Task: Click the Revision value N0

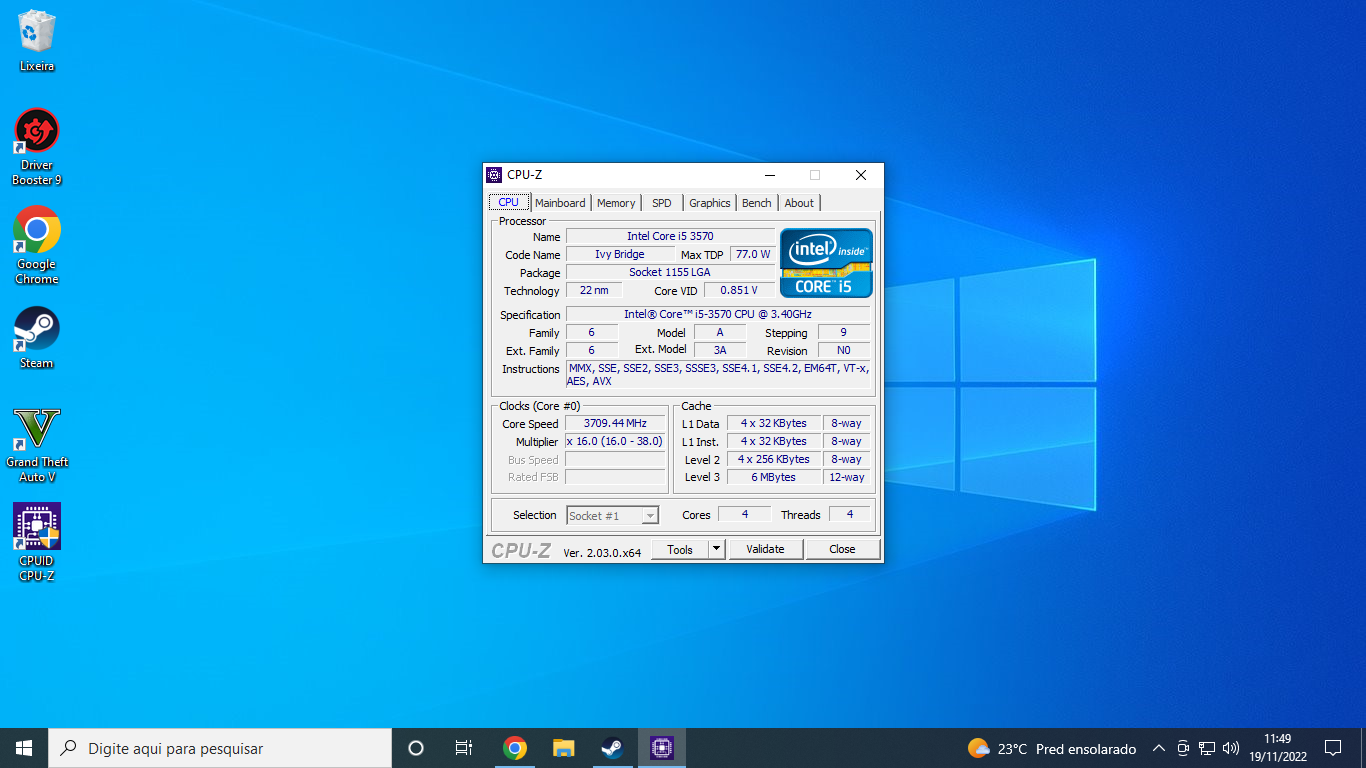Action: (x=843, y=350)
